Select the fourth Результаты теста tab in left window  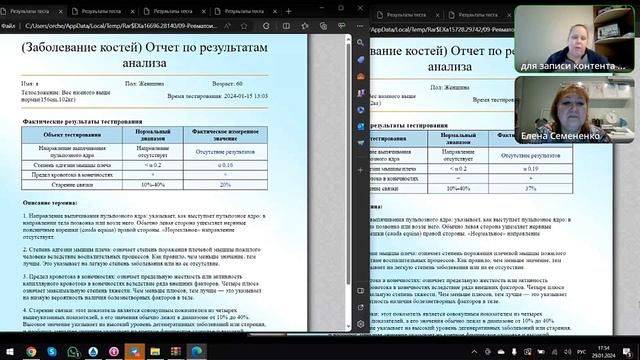[x=244, y=11]
